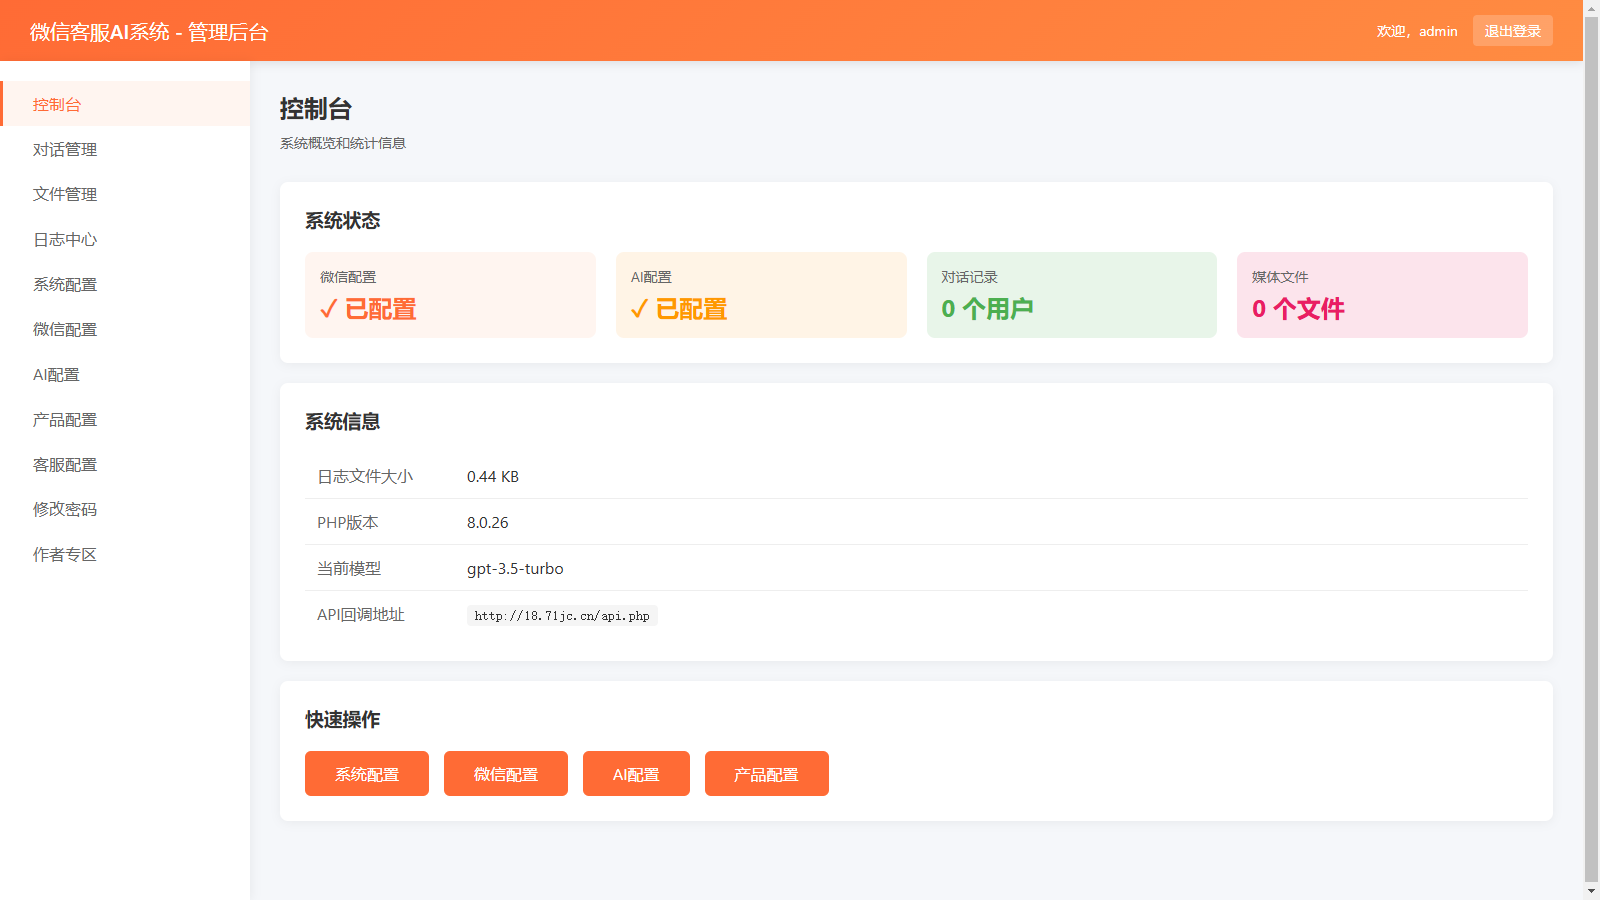
Task: Open 客服配置 sidebar entry
Action: pyautogui.click(x=65, y=465)
